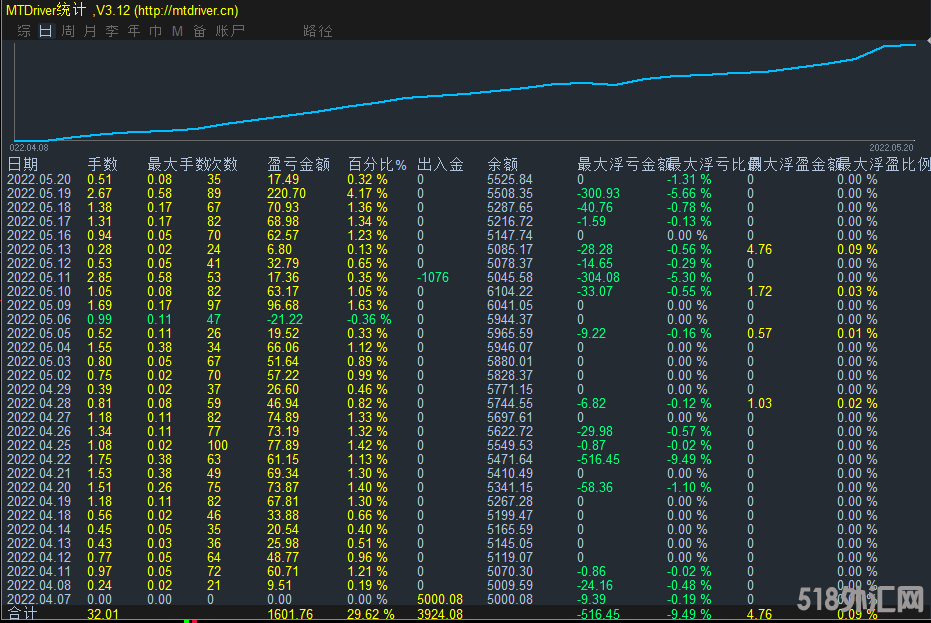
Task: Click the 合计 total row label
Action: (x=23, y=613)
